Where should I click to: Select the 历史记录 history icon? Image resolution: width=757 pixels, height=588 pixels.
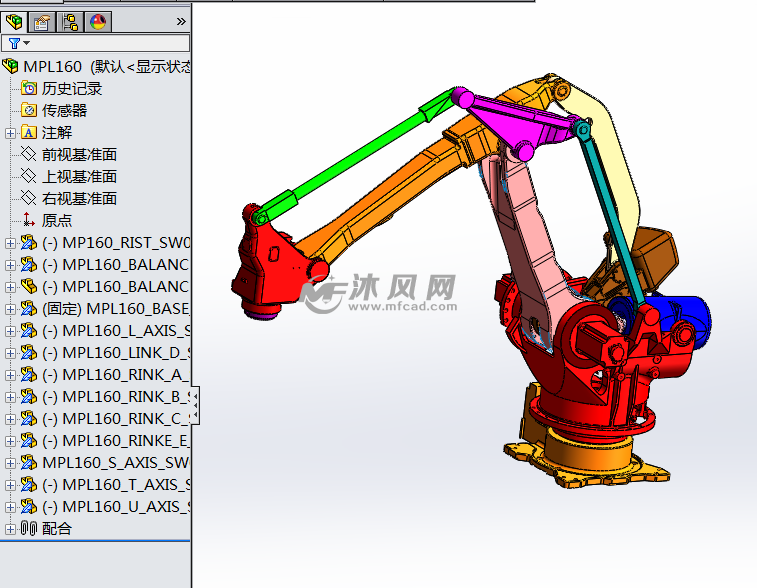tap(29, 88)
